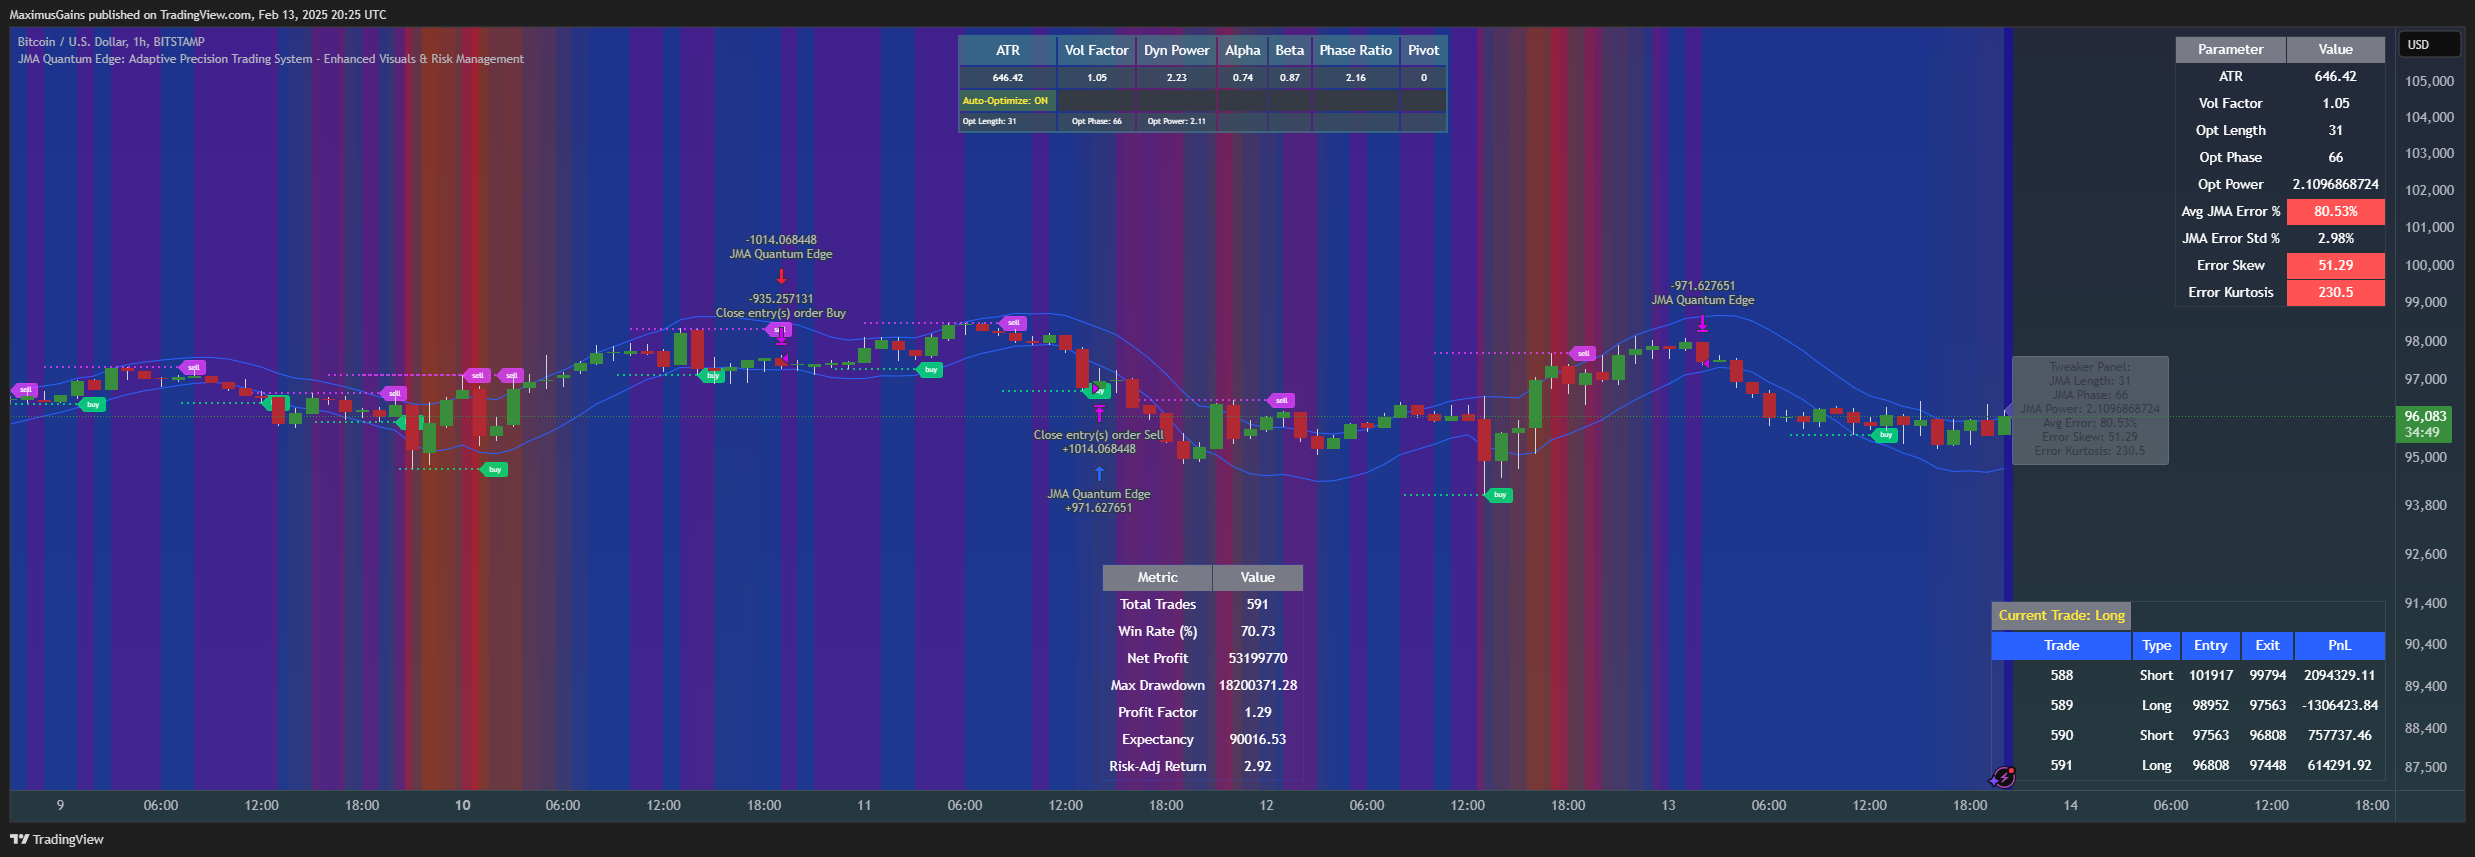
Task: Click the 'Trade' column header
Action: coord(2061,646)
